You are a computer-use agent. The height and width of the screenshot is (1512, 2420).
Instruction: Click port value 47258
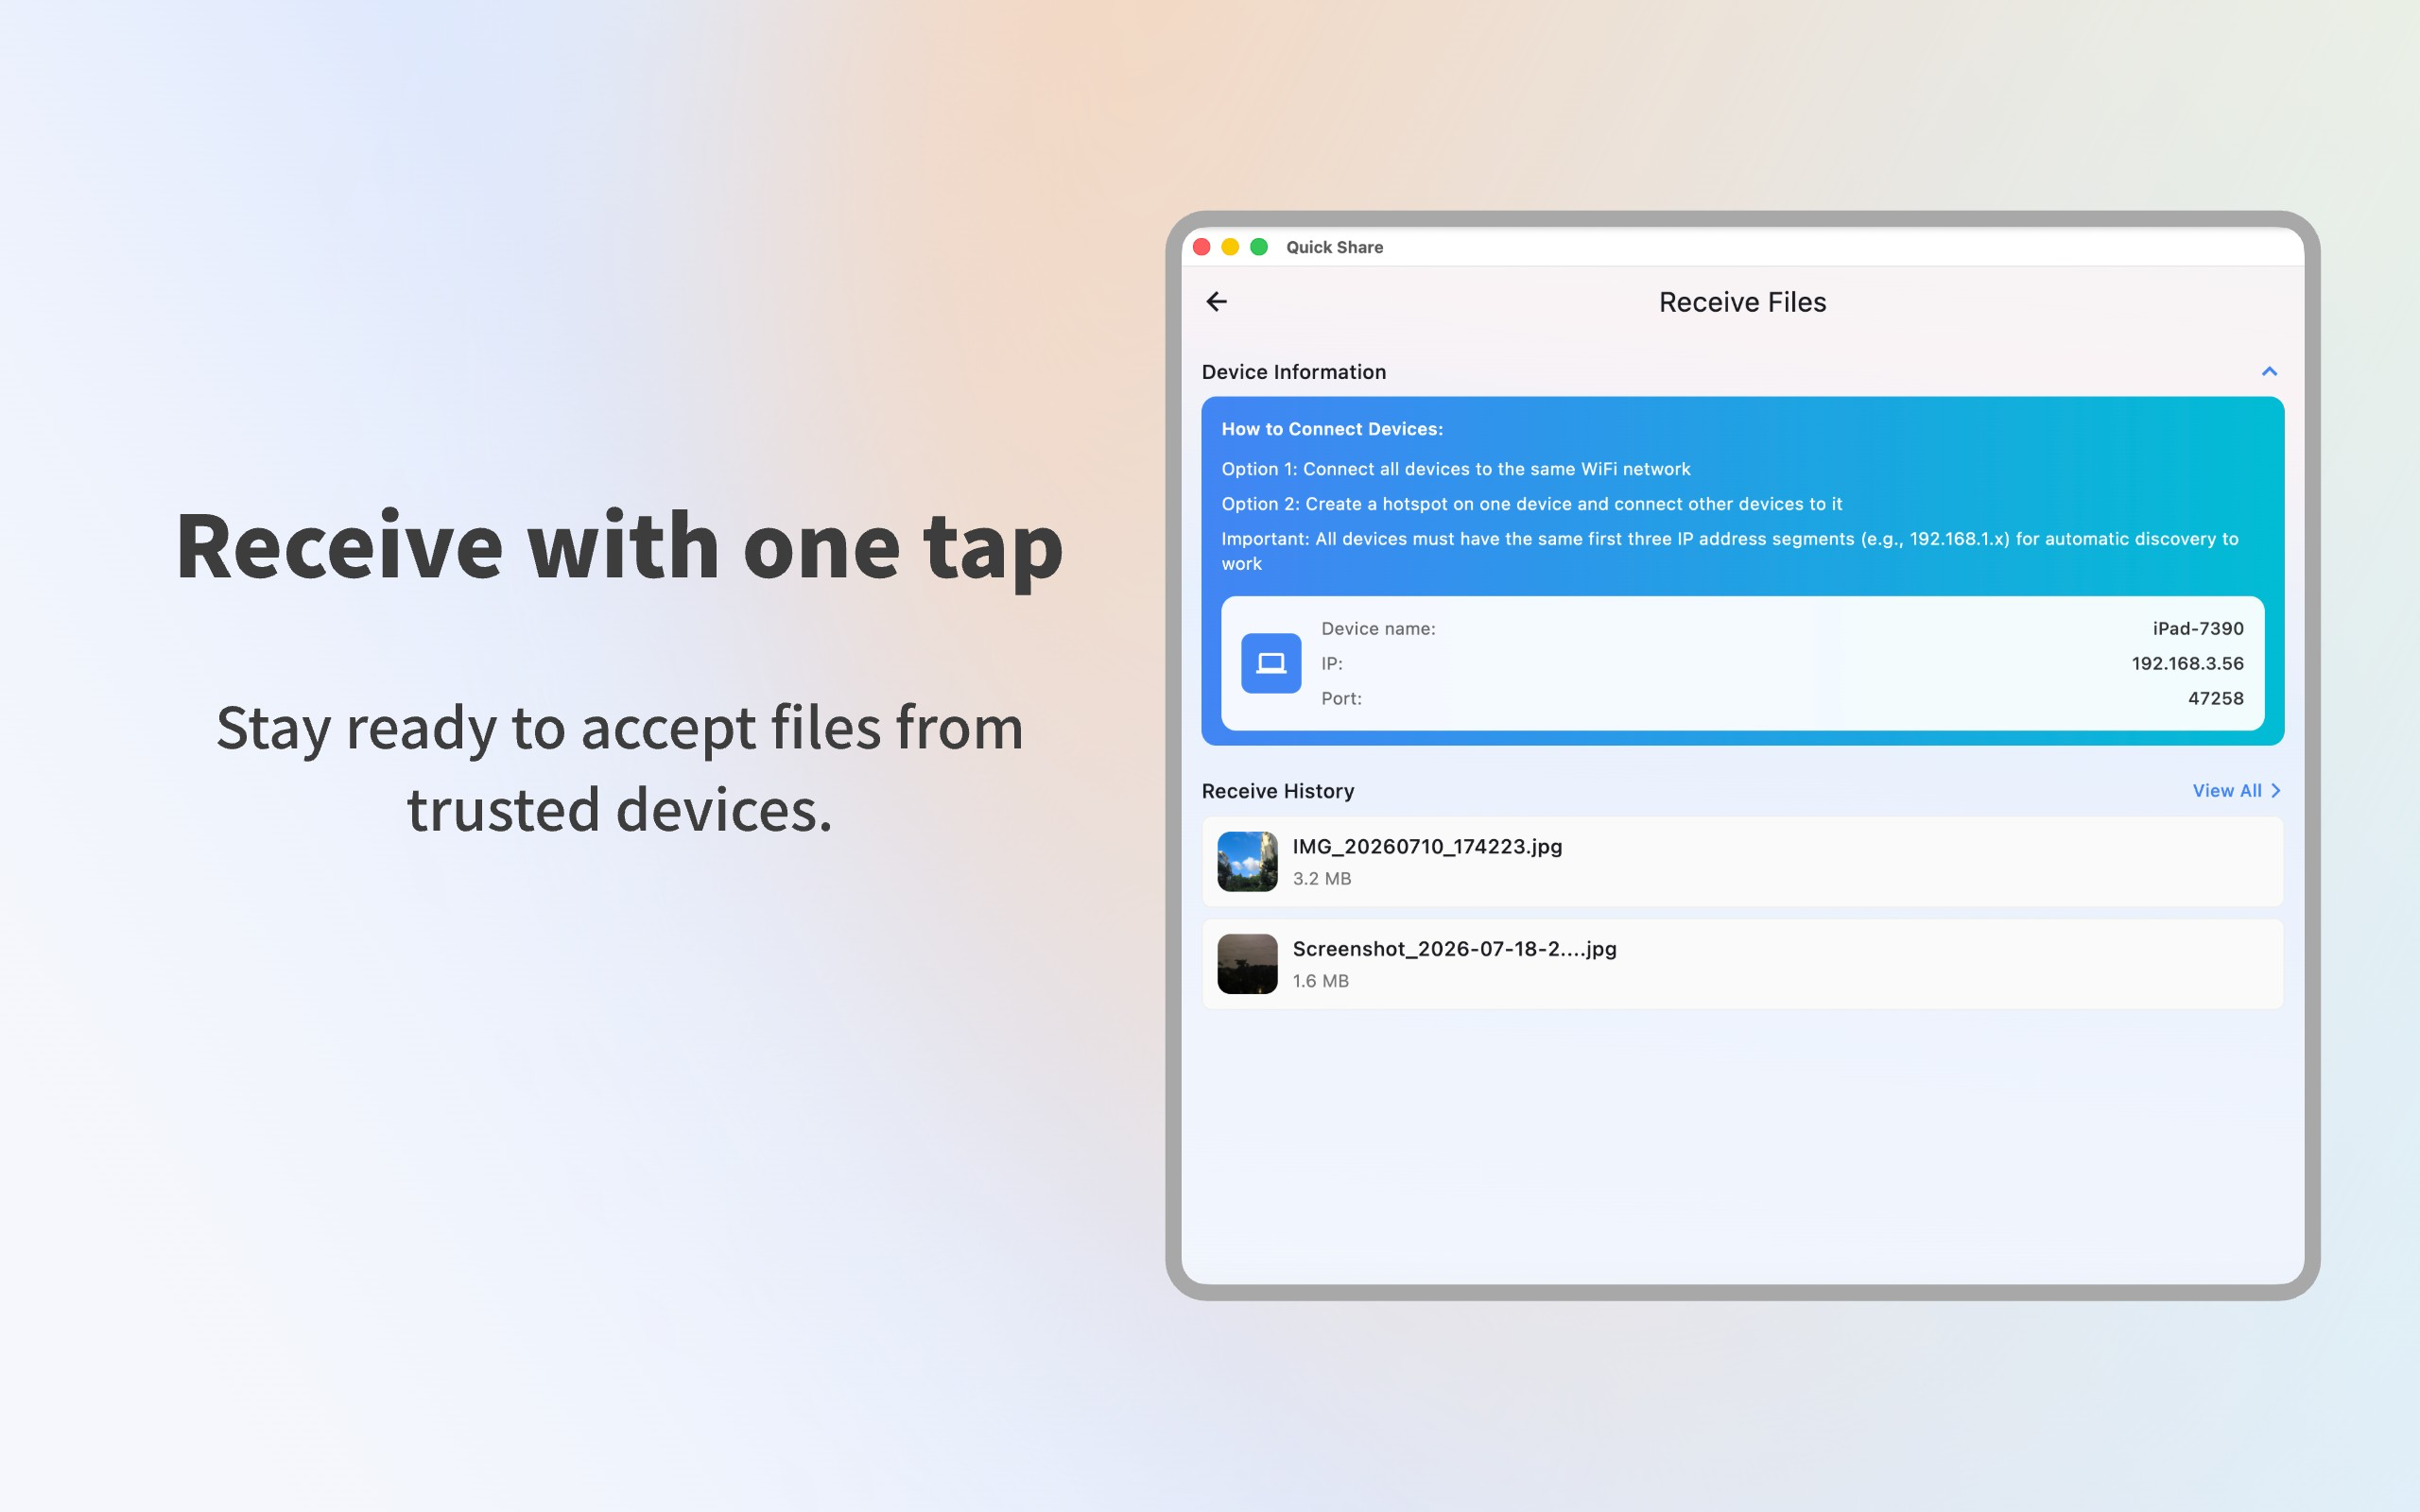coord(2215,698)
